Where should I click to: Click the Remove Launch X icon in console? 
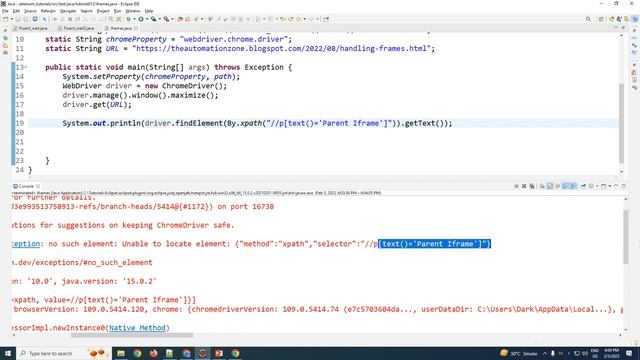point(524,186)
